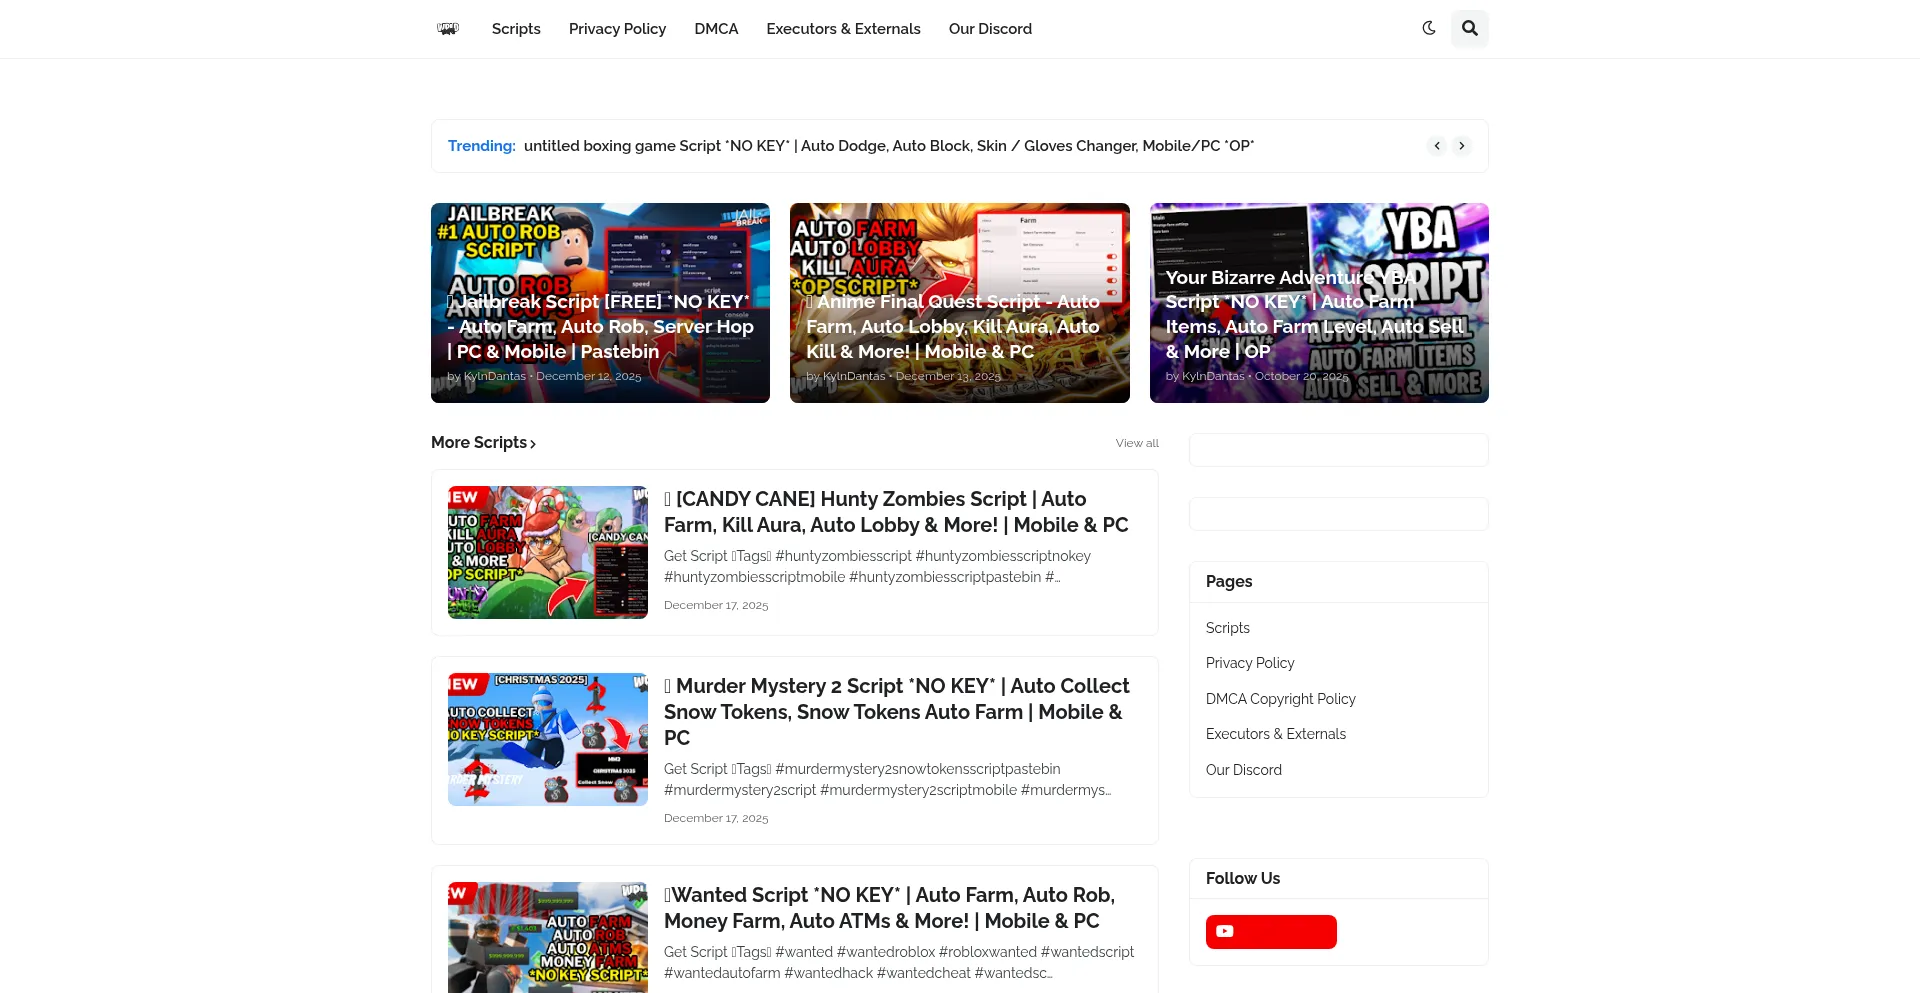The height and width of the screenshot is (993, 1920).
Task: Click the View all link
Action: [1137, 443]
